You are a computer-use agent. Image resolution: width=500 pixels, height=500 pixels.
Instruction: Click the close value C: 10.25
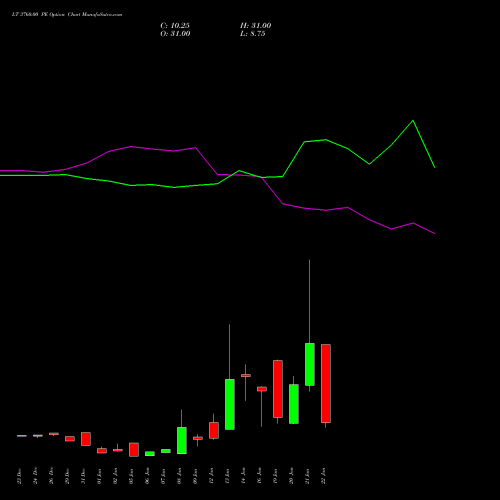175,26
